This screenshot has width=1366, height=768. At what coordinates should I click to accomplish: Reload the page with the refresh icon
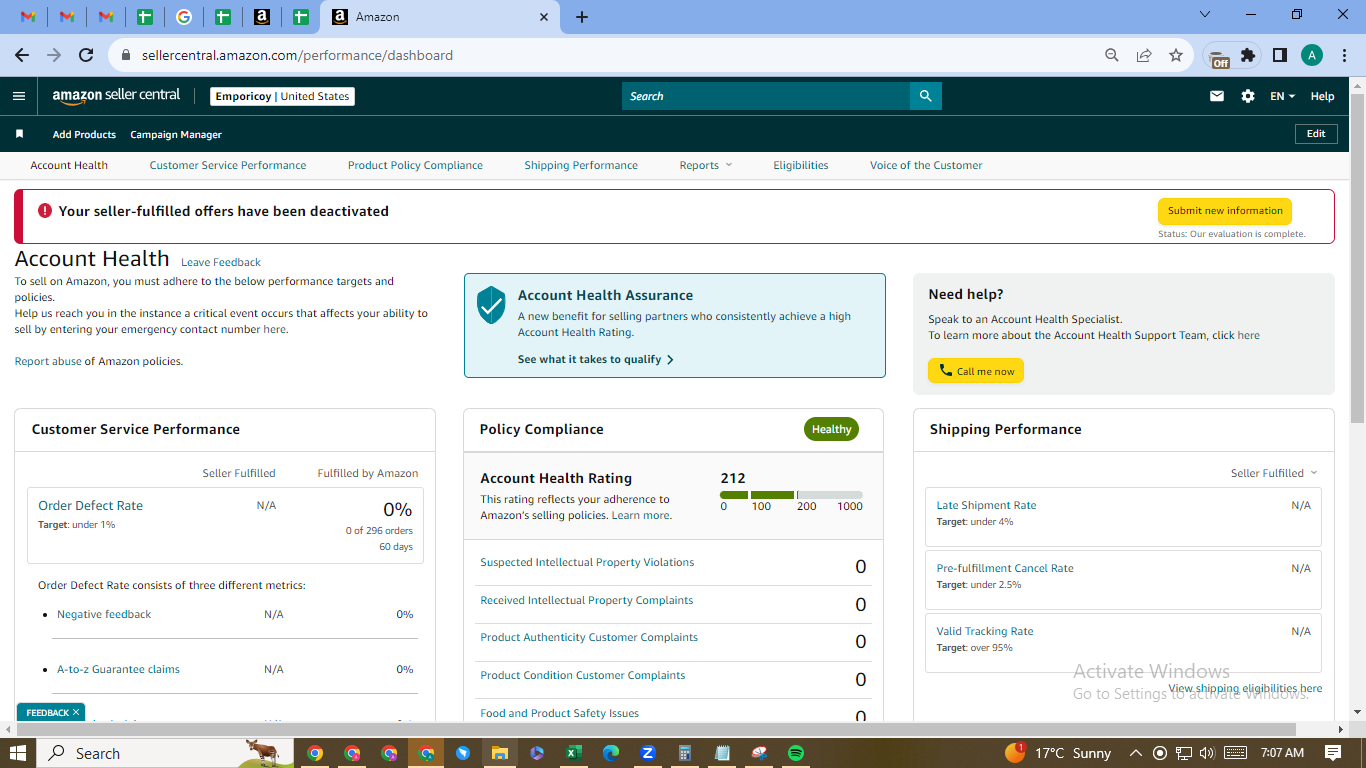[86, 55]
